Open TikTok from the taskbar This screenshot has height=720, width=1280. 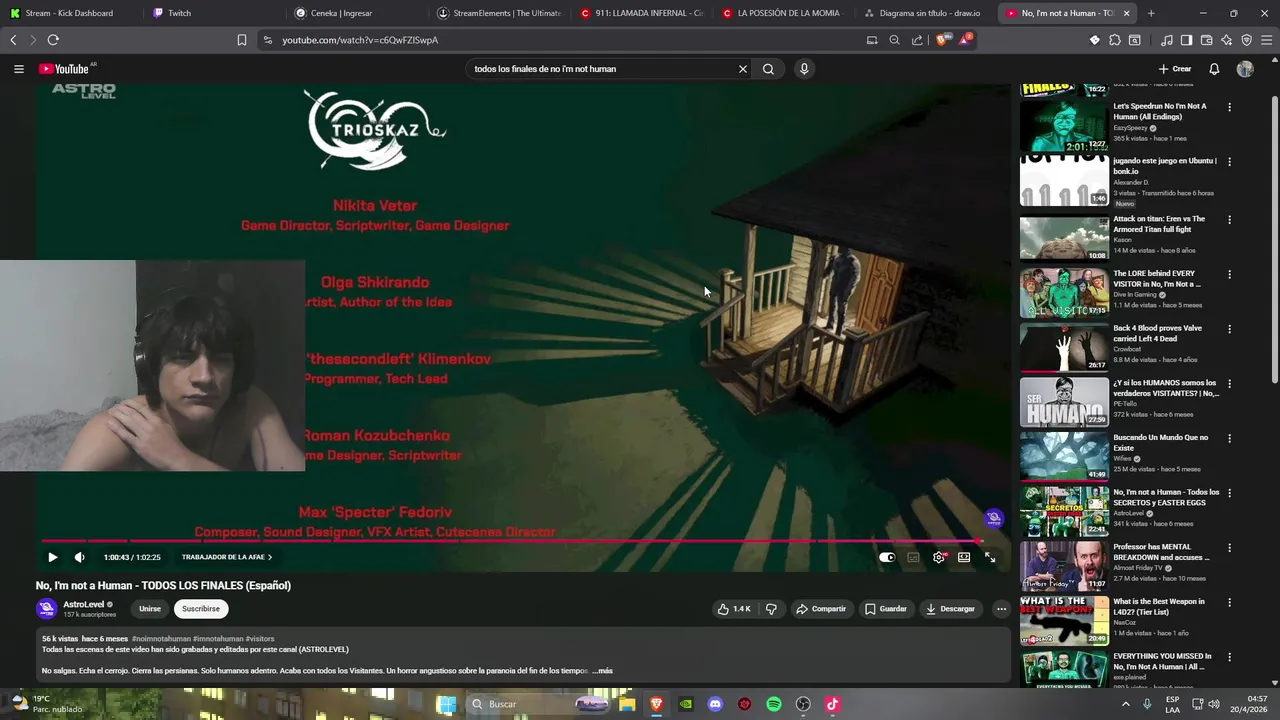coord(832,704)
